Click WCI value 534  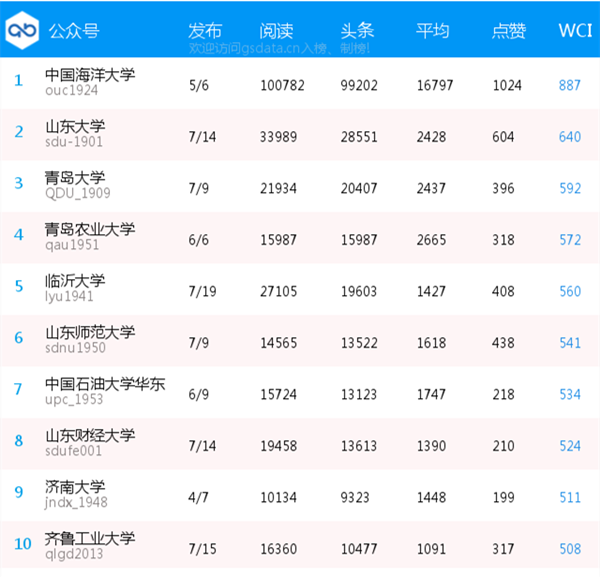pyautogui.click(x=570, y=394)
